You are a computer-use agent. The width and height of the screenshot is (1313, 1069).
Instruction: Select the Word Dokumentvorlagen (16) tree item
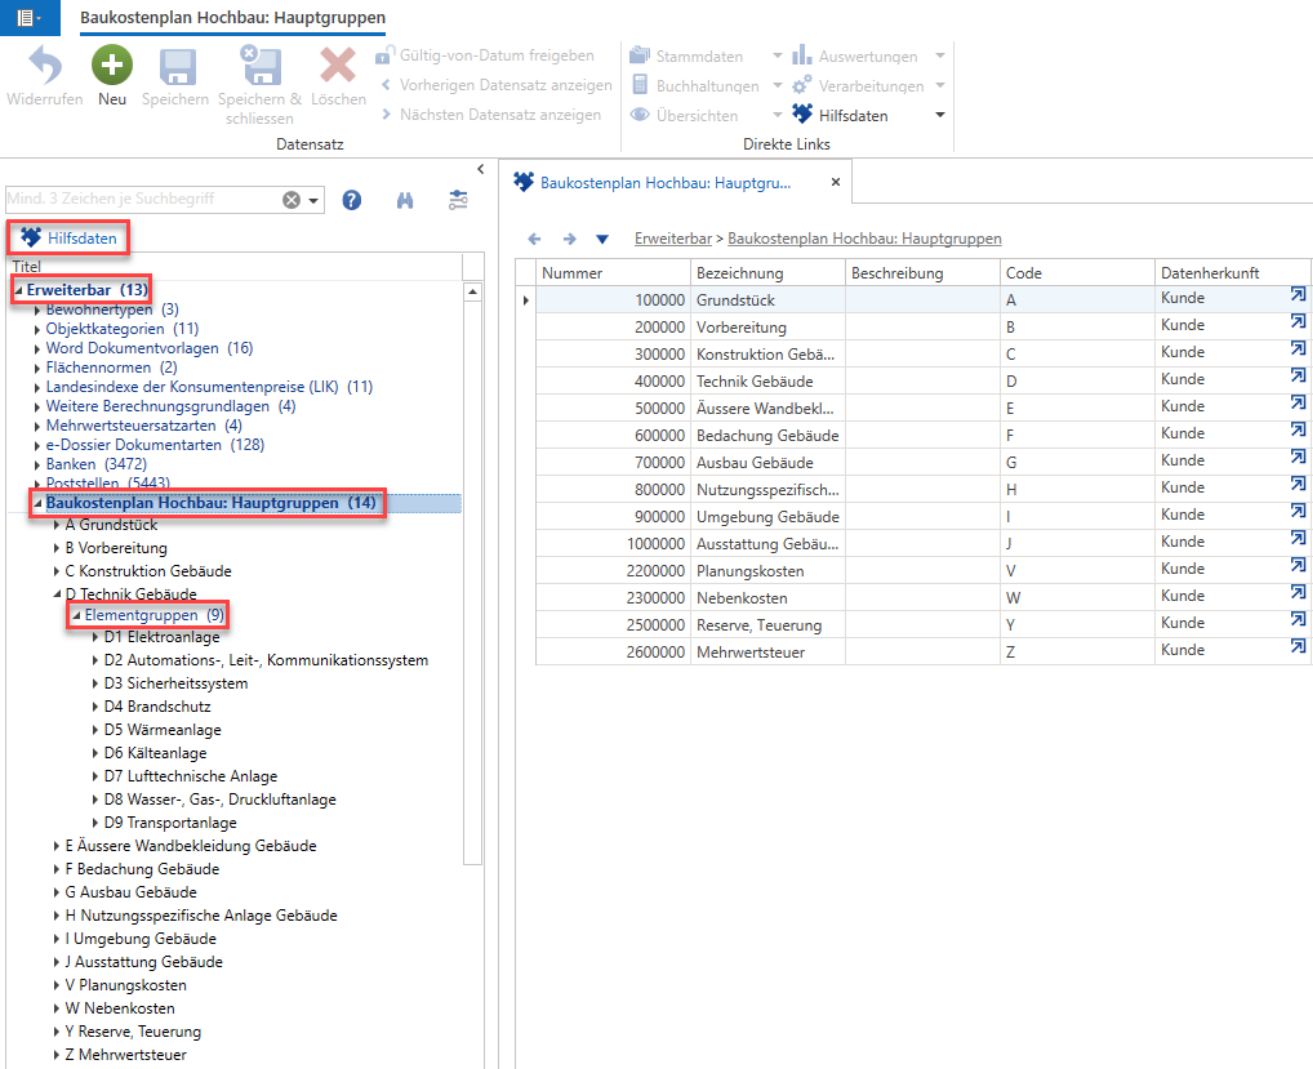click(x=149, y=348)
